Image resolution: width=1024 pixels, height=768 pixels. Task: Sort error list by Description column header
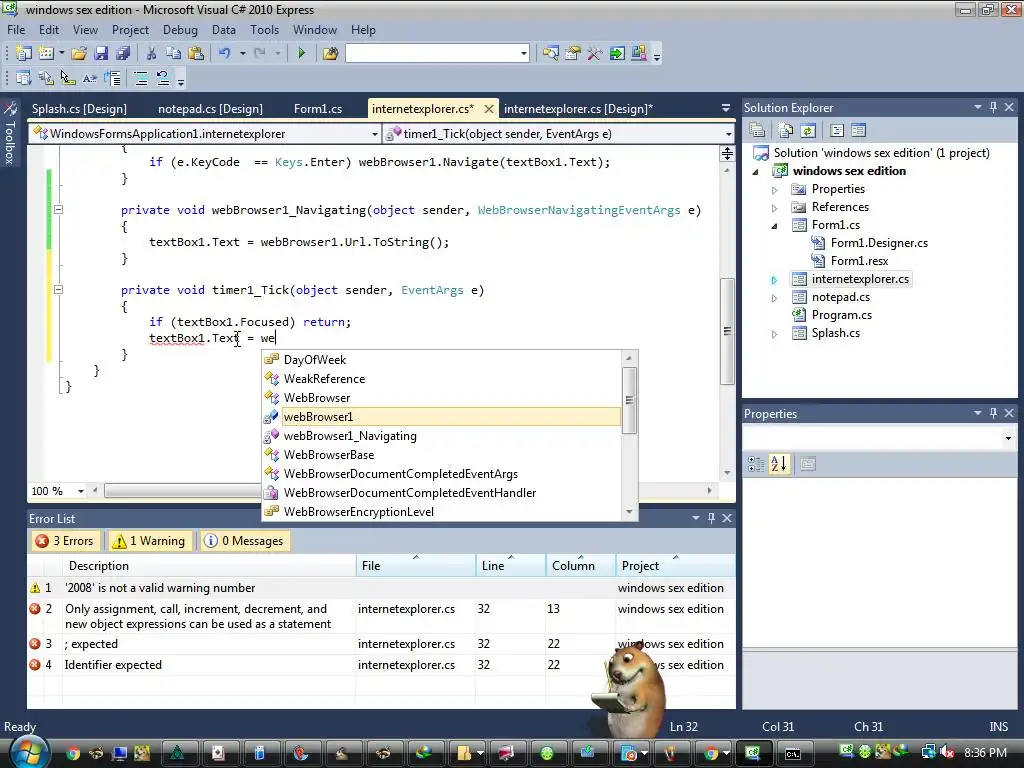click(x=209, y=566)
